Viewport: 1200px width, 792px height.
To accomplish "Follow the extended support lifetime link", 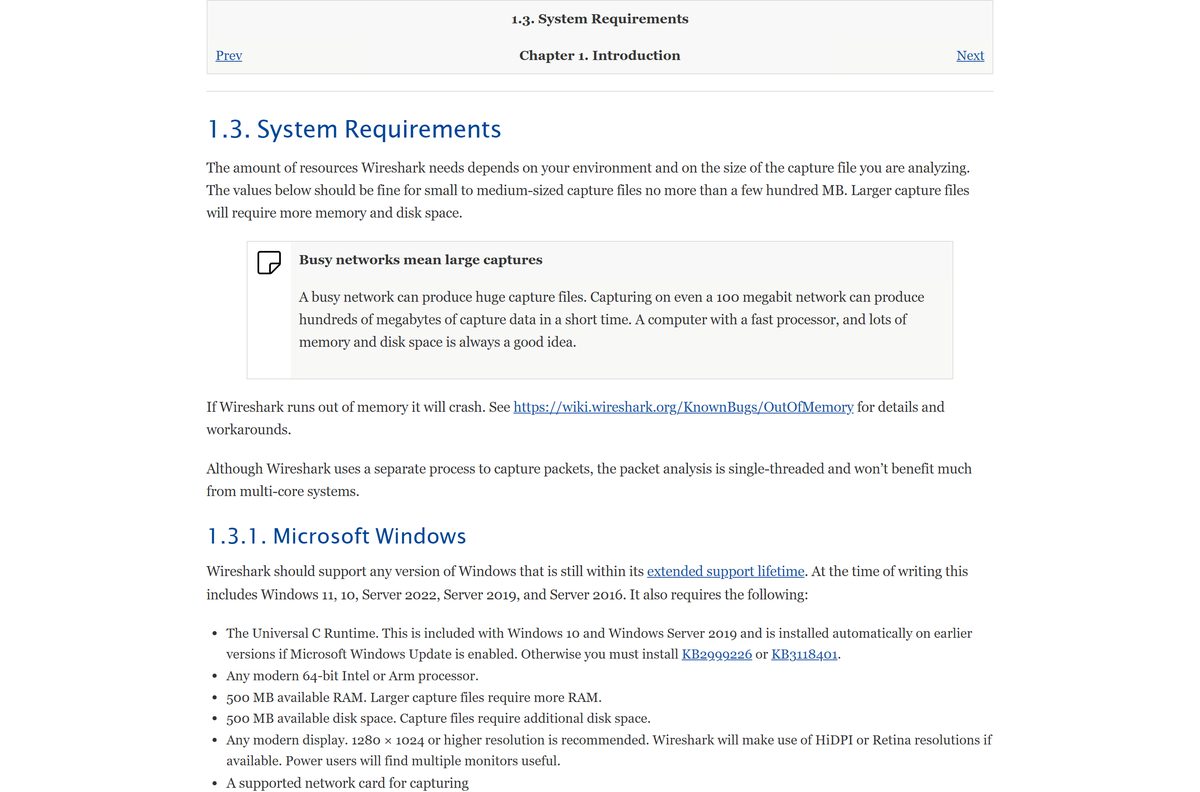I will (726, 572).
